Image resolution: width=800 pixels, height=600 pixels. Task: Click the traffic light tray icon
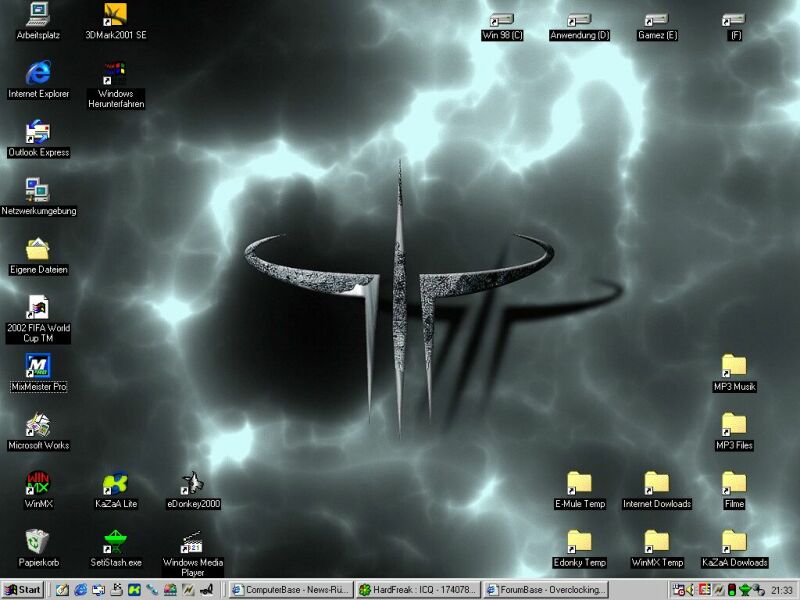732,590
